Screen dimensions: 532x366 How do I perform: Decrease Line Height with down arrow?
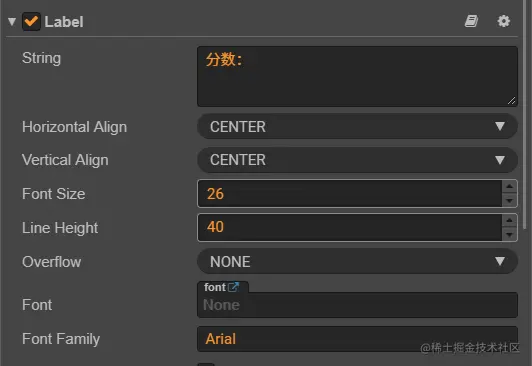[509, 234]
